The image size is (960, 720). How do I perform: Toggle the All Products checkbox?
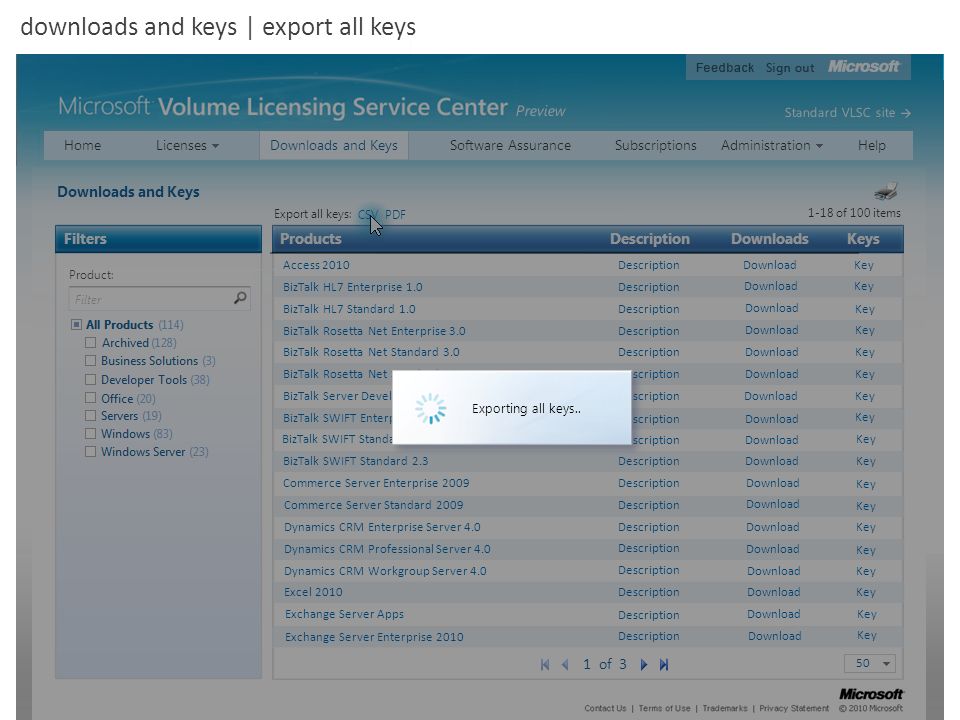coord(76,324)
